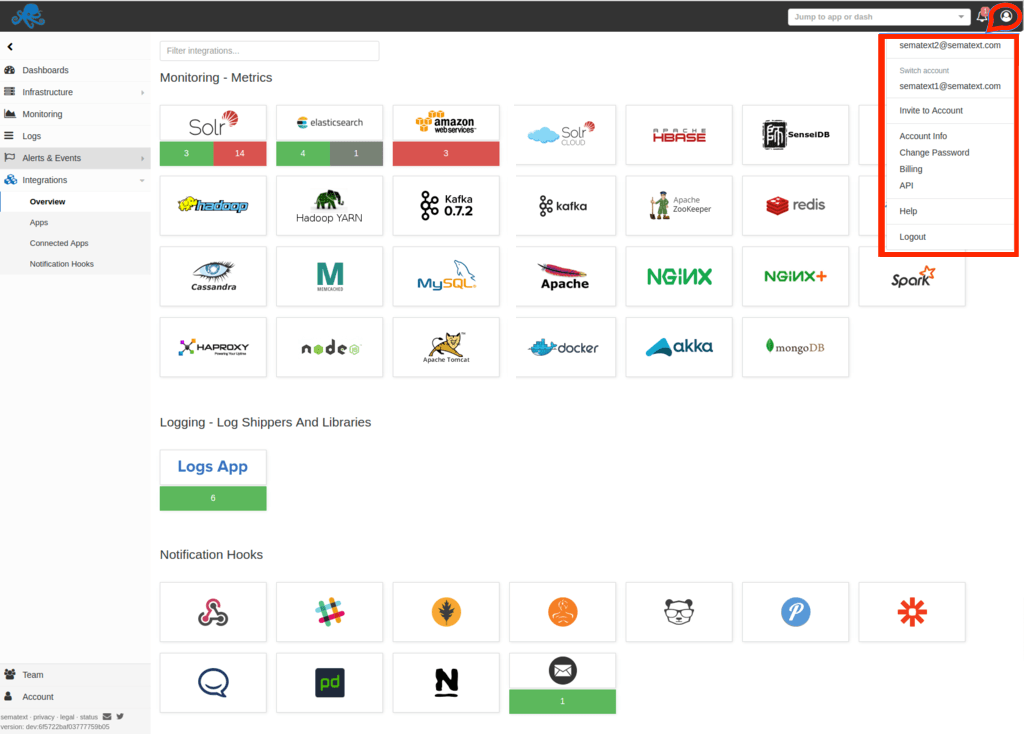This screenshot has height=734, width=1024.
Task: Select the Slack notification hook
Action: click(x=329, y=612)
